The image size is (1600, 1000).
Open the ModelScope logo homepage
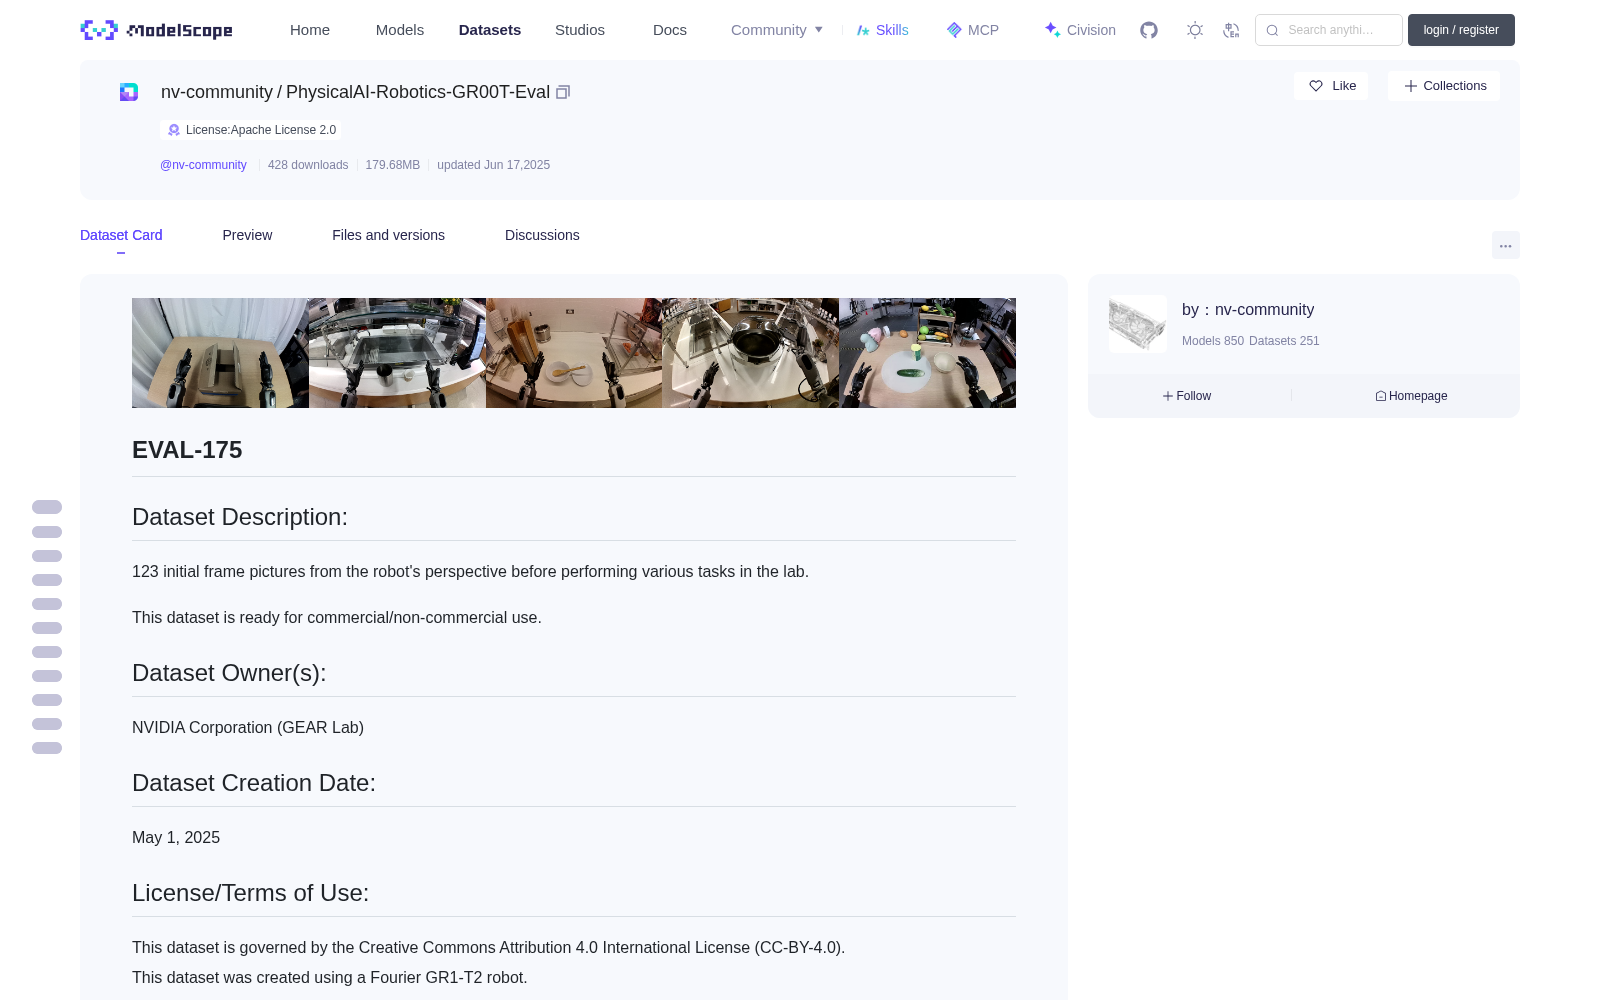(156, 30)
